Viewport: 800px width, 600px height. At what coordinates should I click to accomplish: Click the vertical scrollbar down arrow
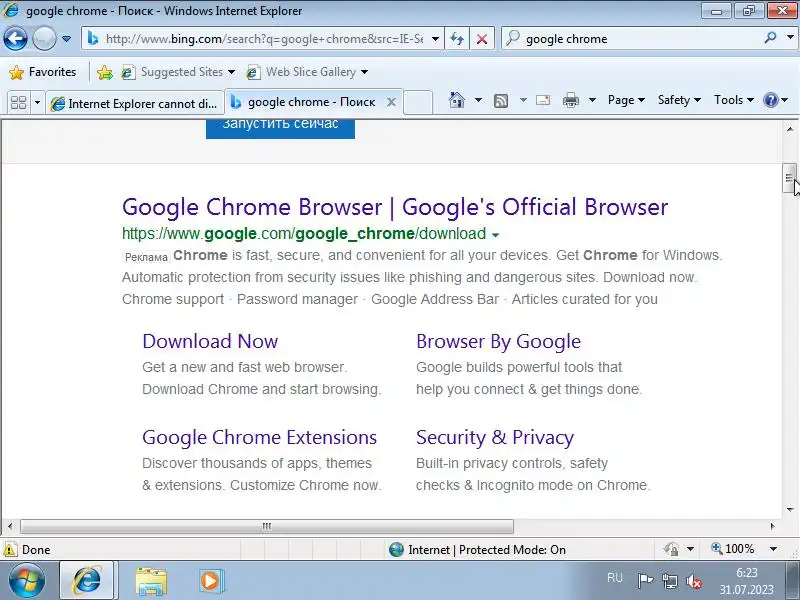(x=790, y=509)
